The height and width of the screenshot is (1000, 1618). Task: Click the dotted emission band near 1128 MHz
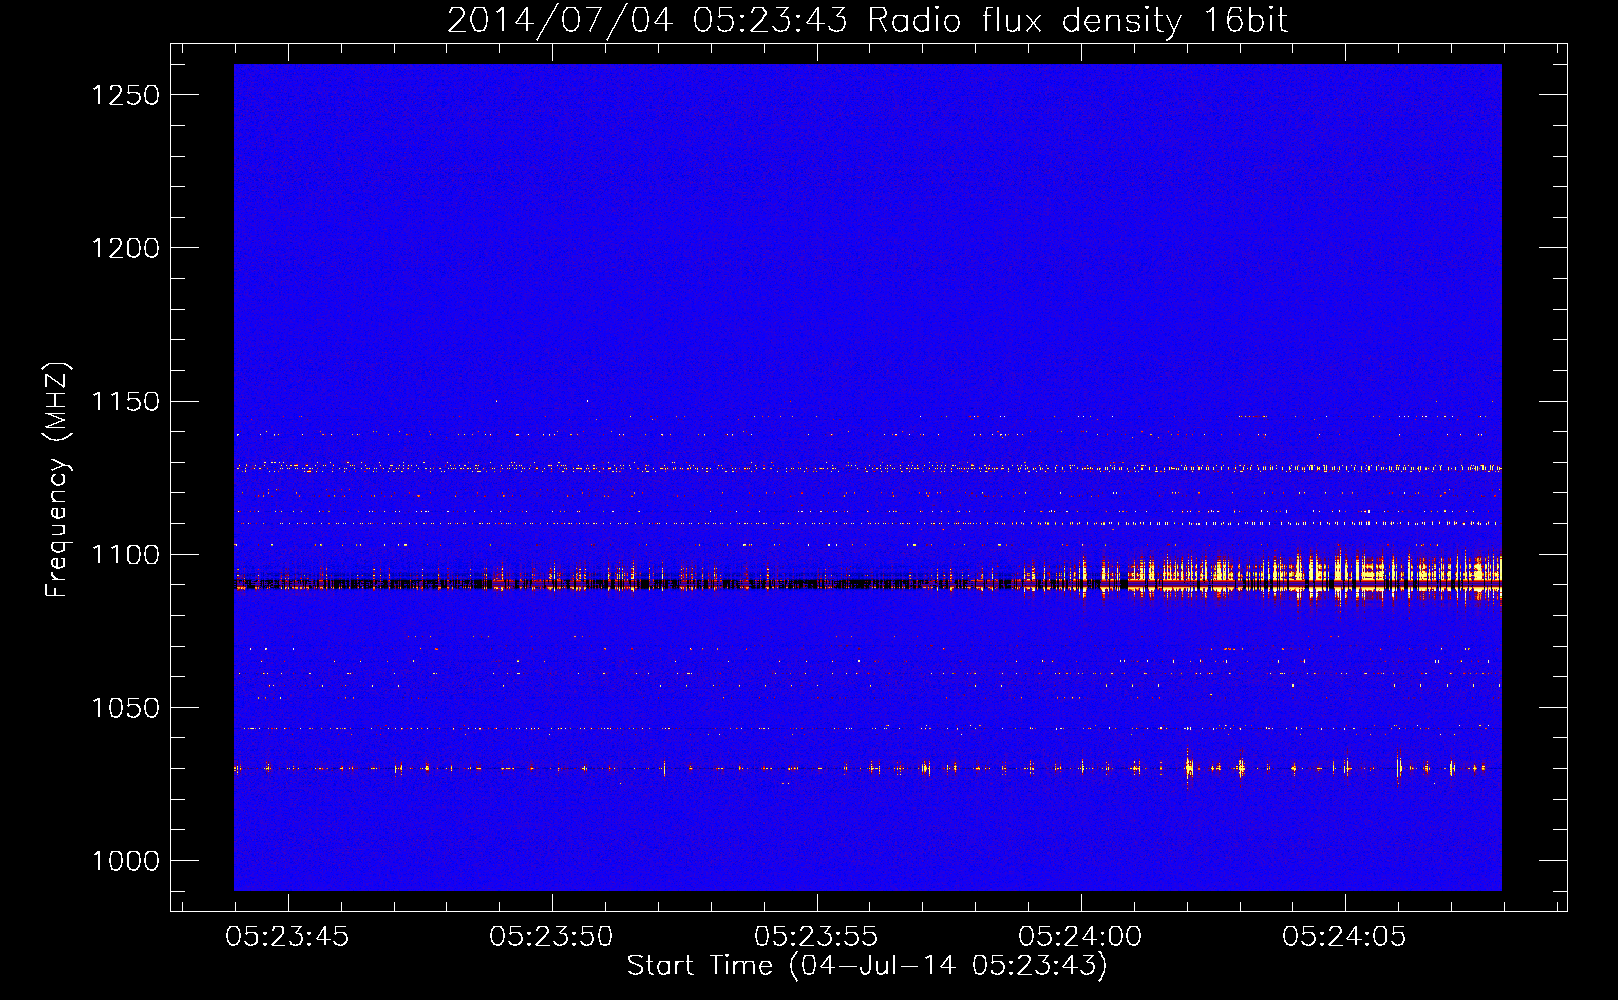tap(868, 467)
